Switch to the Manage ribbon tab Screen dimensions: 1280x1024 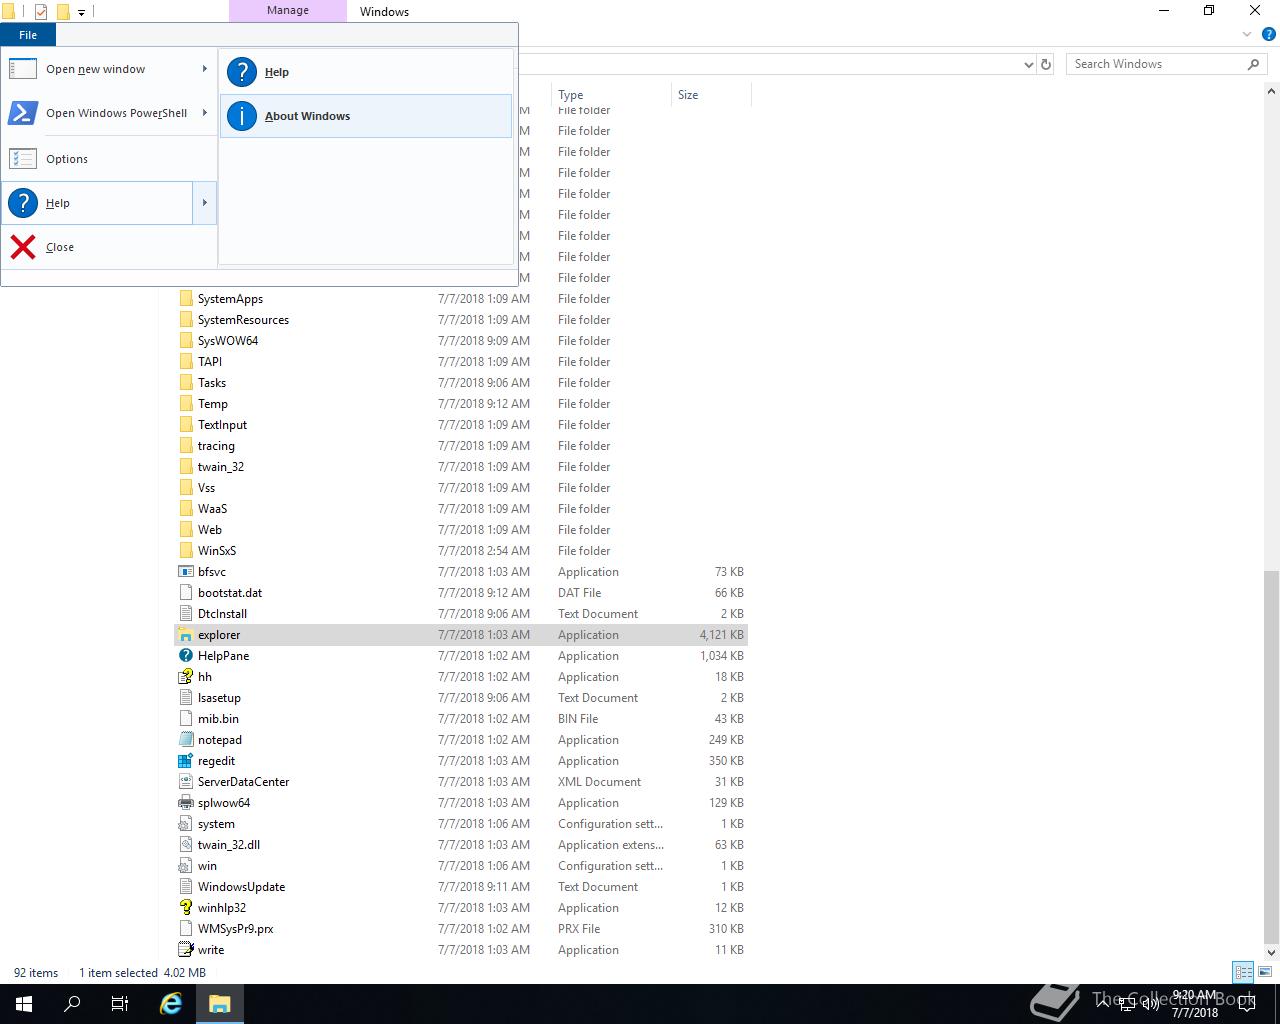[288, 11]
